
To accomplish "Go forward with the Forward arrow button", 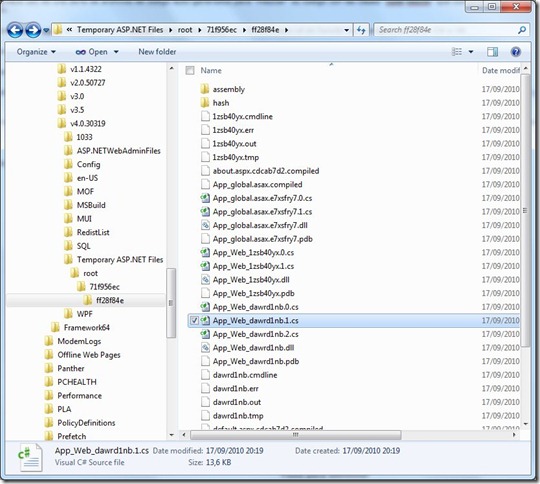I will pos(33,30).
